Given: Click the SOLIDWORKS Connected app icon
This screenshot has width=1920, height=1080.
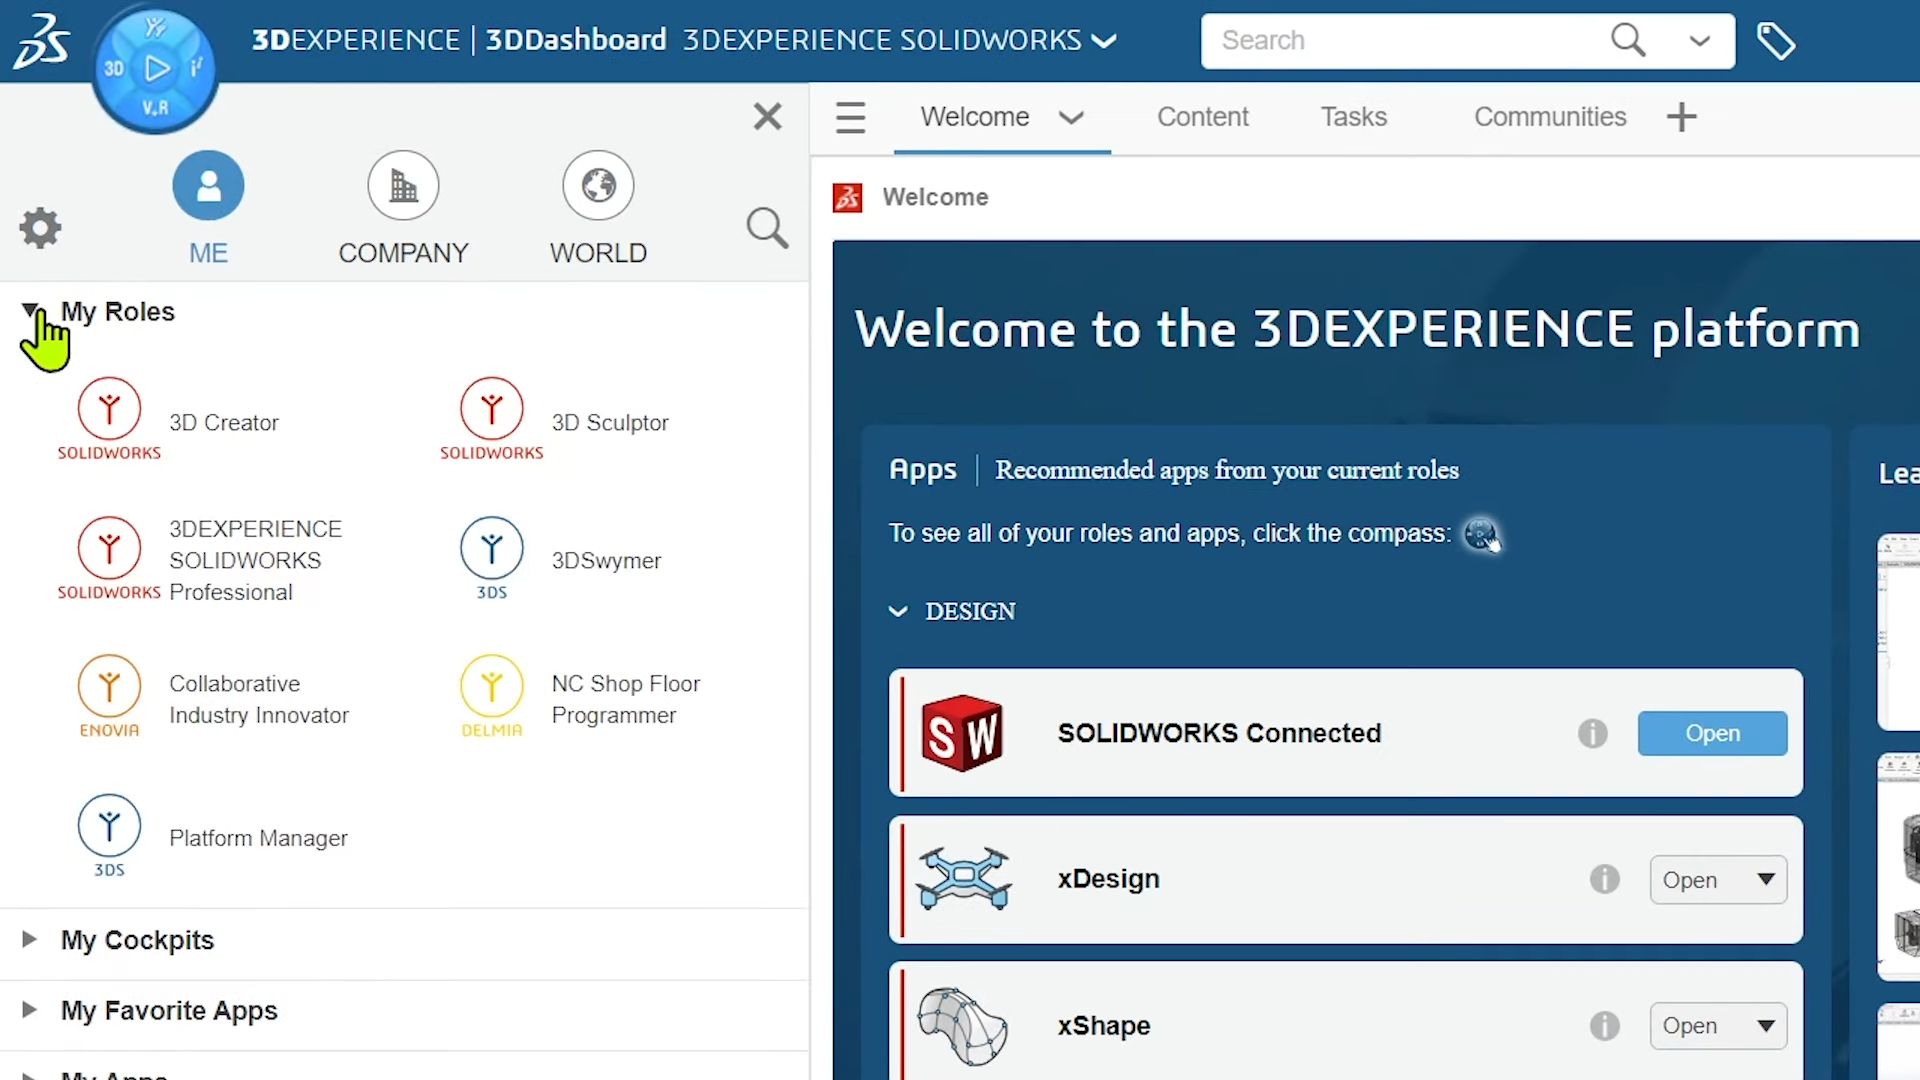Looking at the screenshot, I should (x=962, y=733).
